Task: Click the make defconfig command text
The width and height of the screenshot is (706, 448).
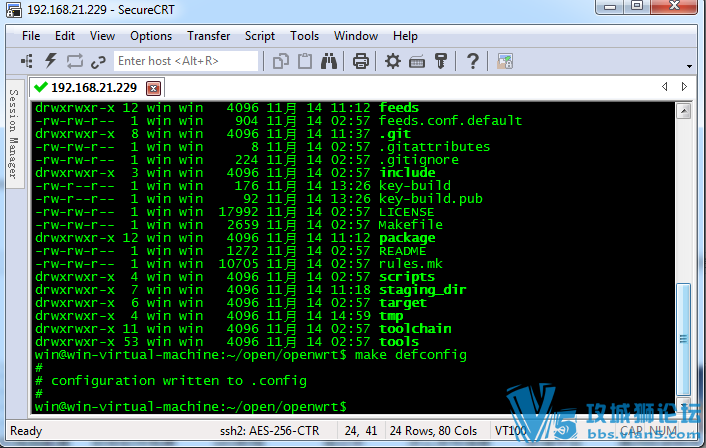Action: [411, 355]
